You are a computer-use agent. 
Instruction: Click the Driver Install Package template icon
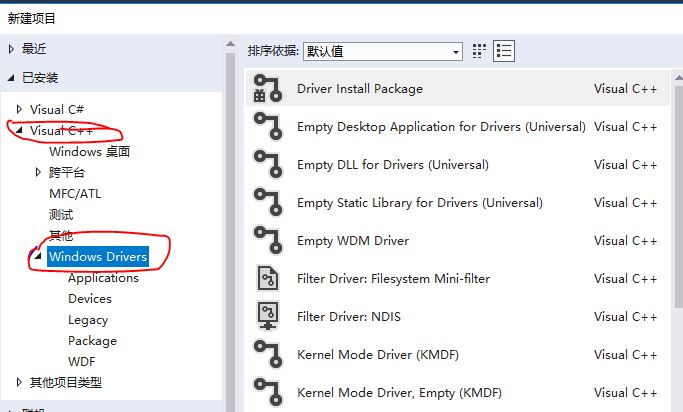tap(267, 88)
